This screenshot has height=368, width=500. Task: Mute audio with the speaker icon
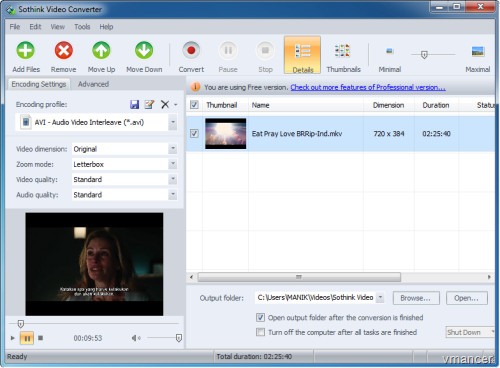pyautogui.click(x=136, y=338)
